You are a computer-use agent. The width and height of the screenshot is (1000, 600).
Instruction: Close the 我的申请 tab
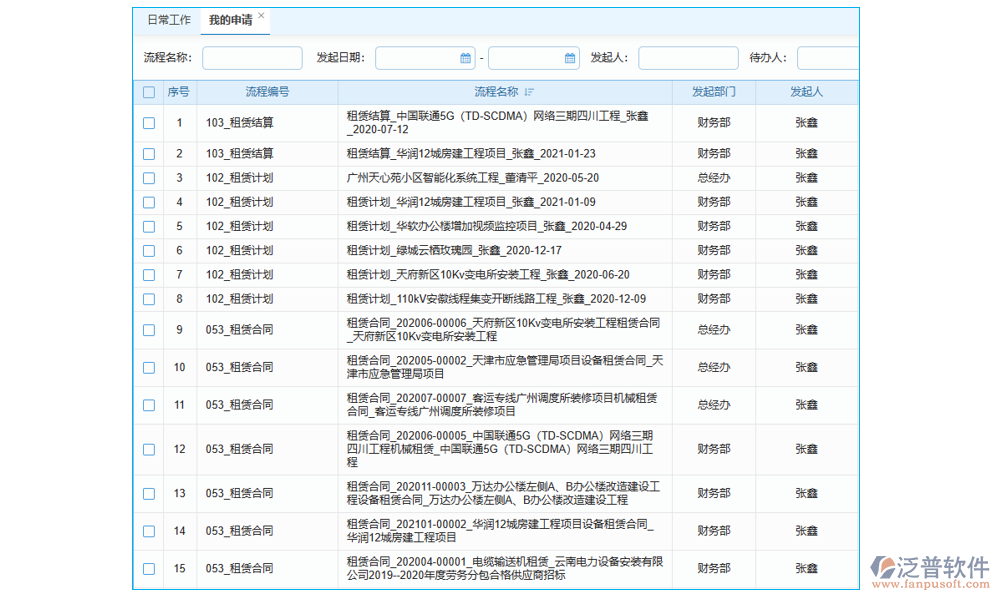click(262, 16)
